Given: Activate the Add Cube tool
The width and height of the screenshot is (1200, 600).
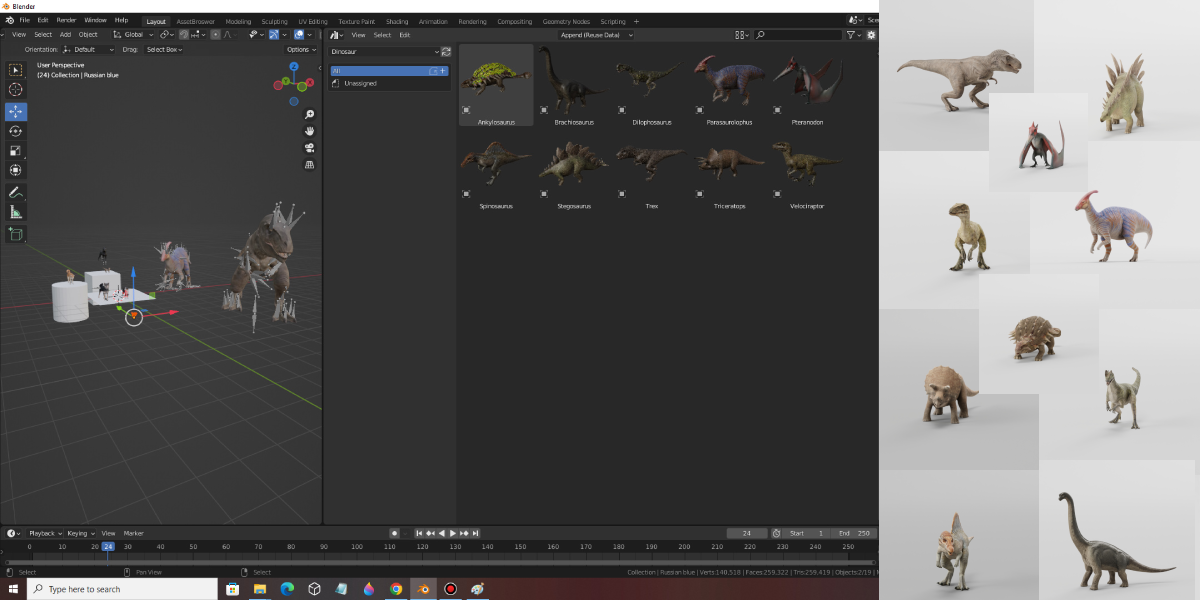Looking at the screenshot, I should click(x=15, y=235).
